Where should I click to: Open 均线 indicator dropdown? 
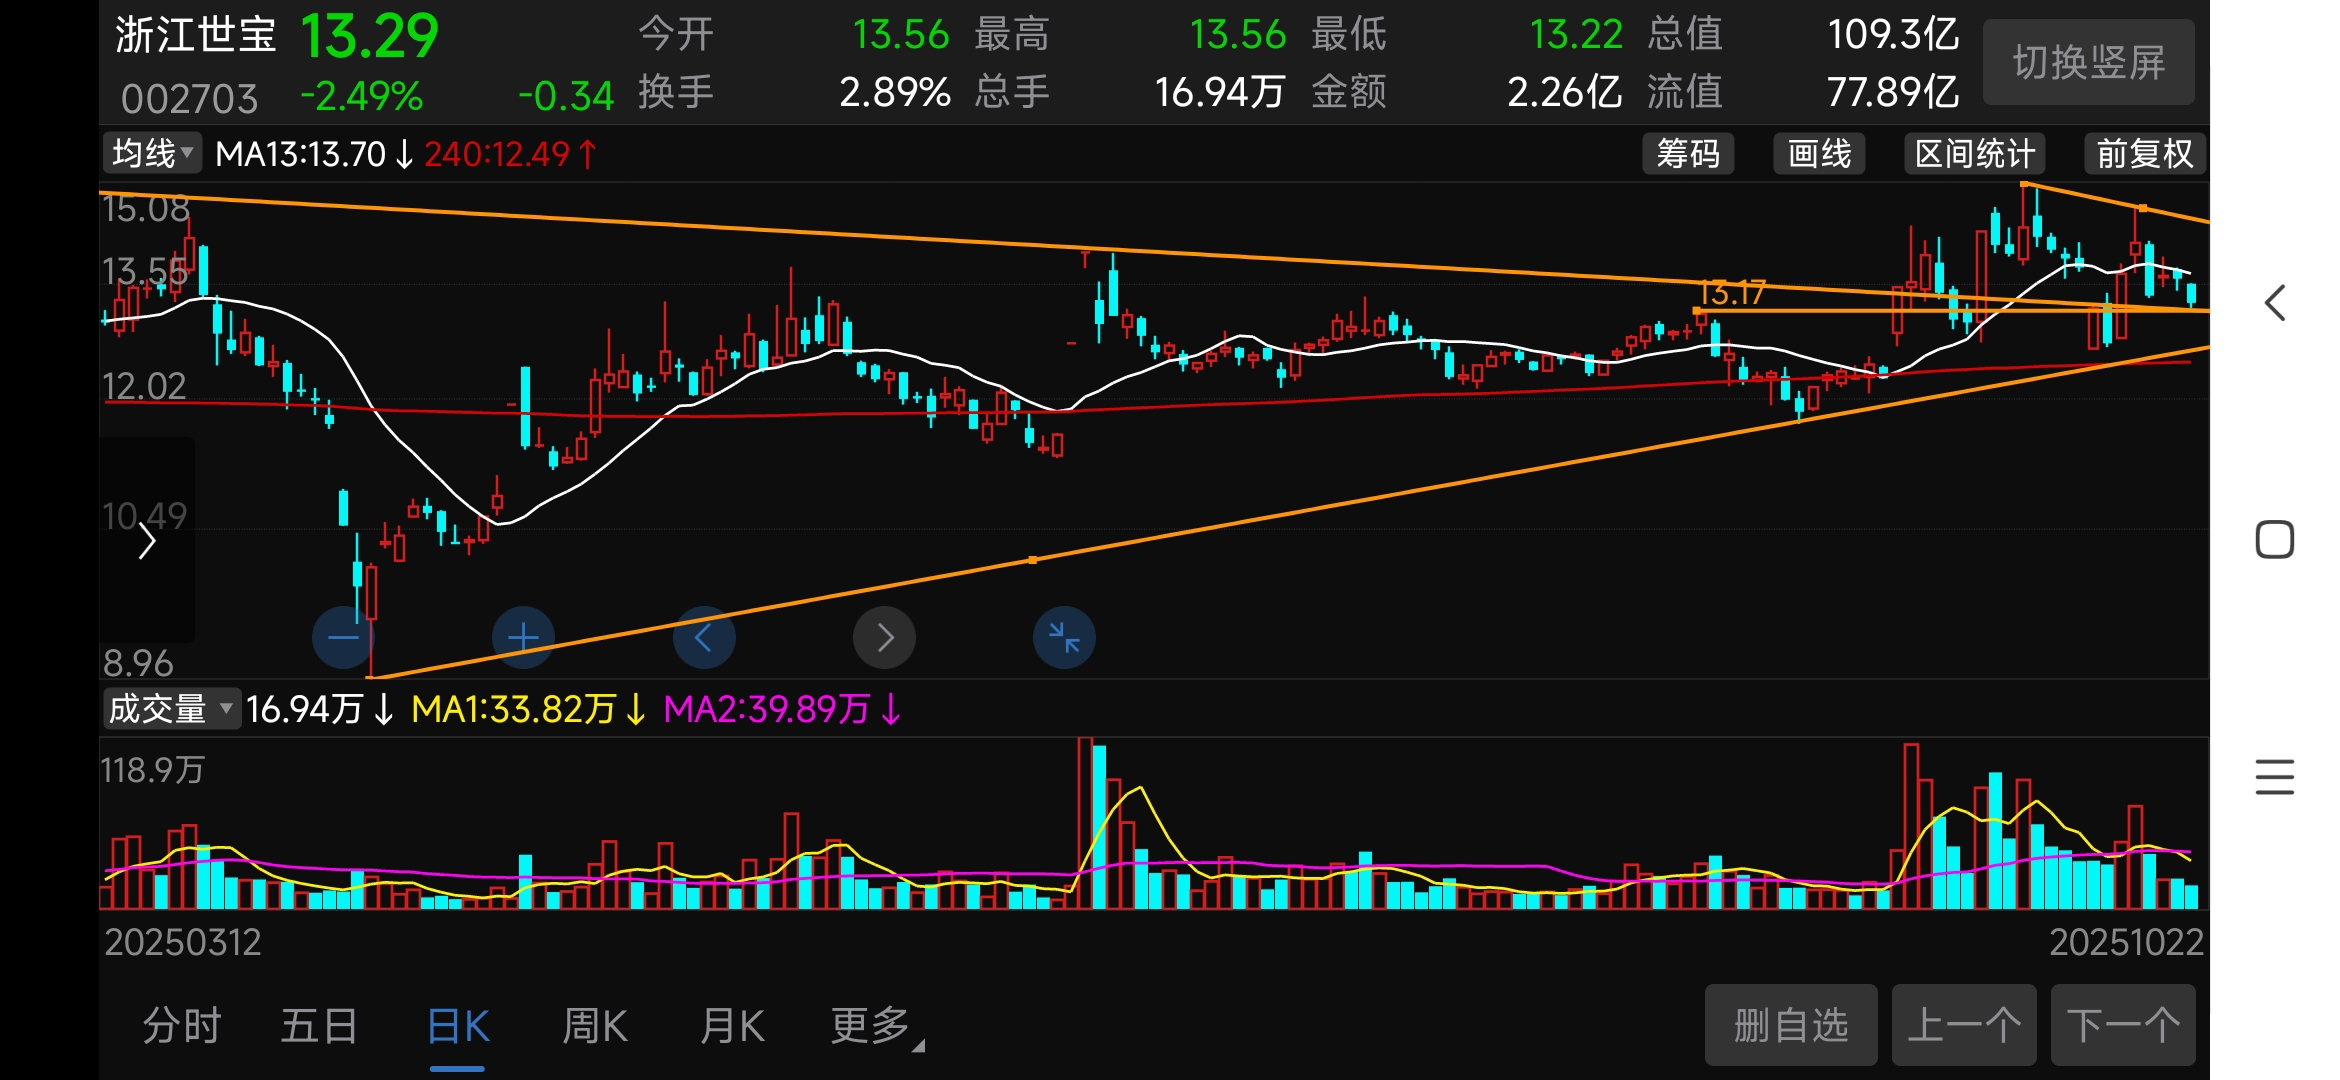click(x=152, y=154)
